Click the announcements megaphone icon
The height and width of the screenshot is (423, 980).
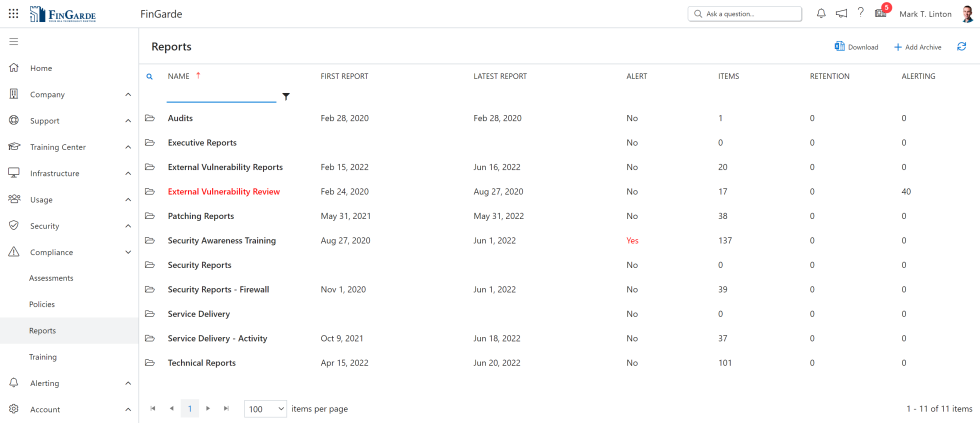pos(841,14)
